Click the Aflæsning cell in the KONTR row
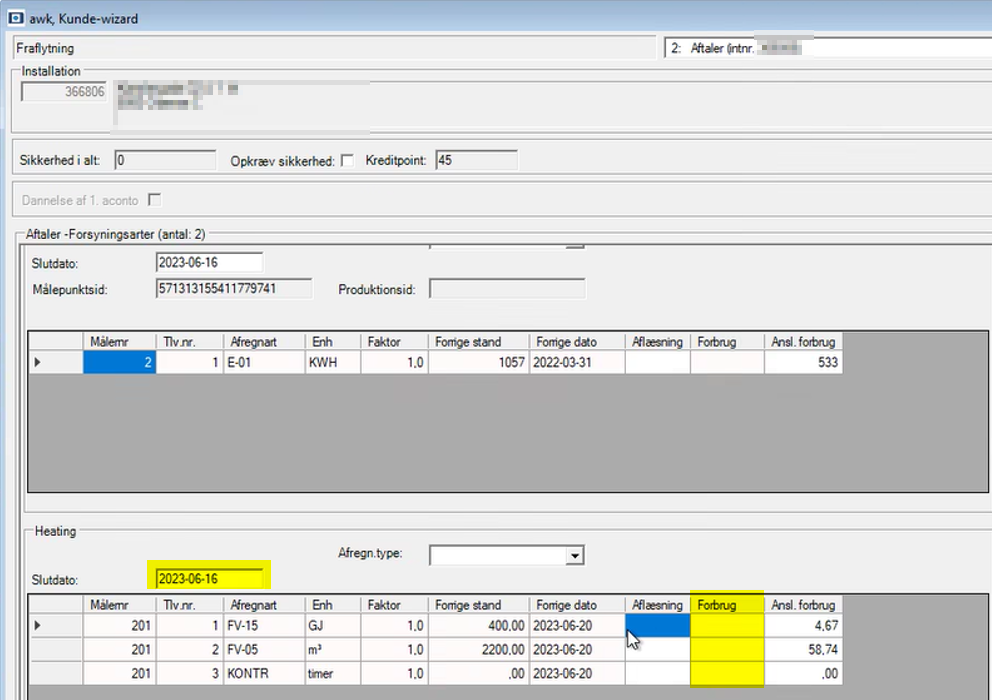 [x=657, y=673]
